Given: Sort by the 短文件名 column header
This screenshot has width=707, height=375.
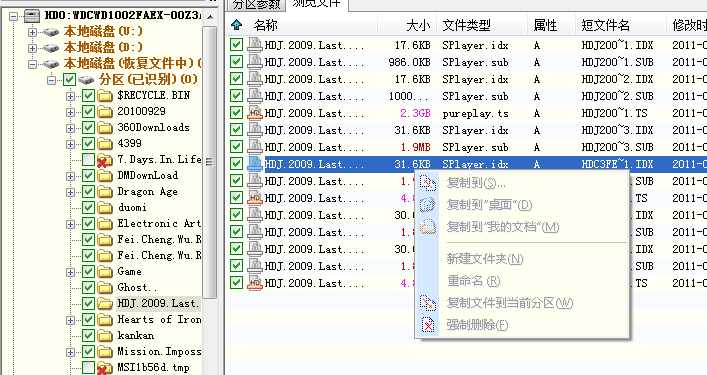Looking at the screenshot, I should [x=620, y=25].
